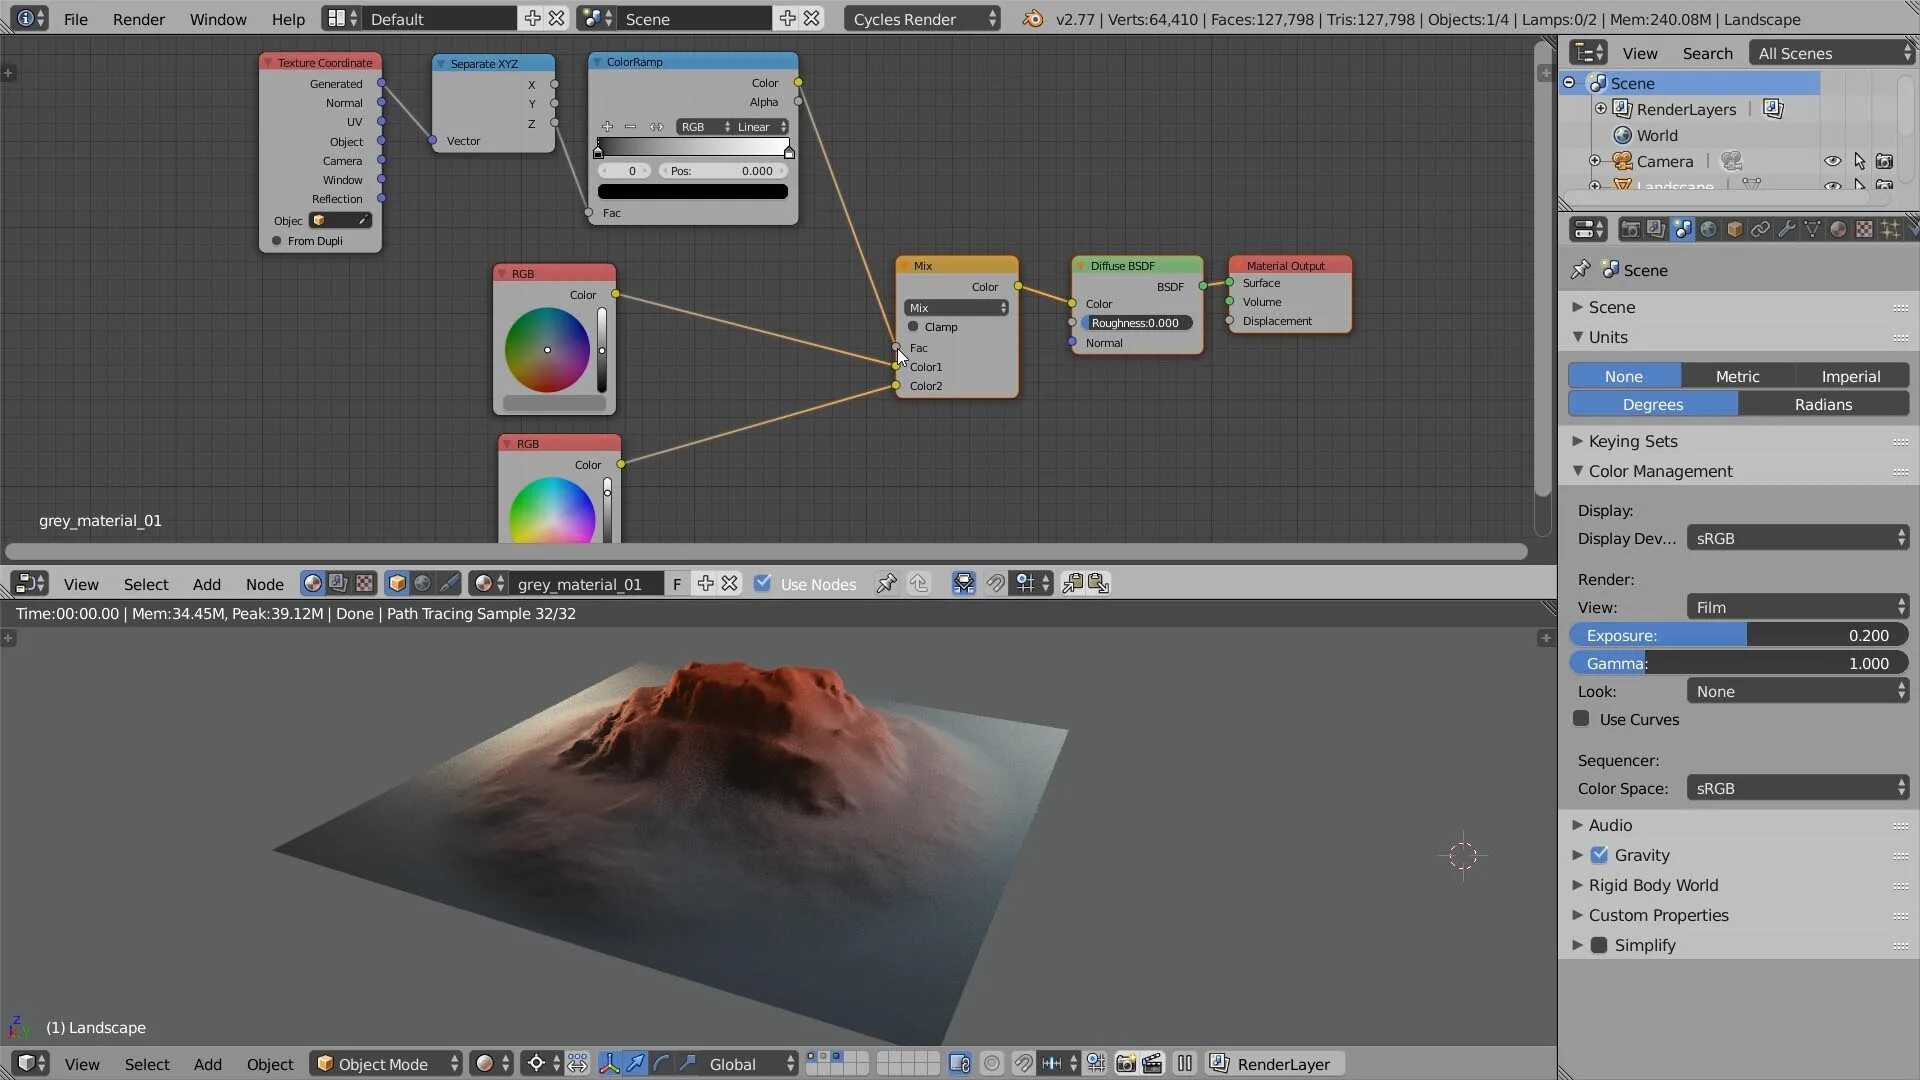1920x1080 pixels.
Task: Select the Texture checker properties tab
Action: point(1864,229)
